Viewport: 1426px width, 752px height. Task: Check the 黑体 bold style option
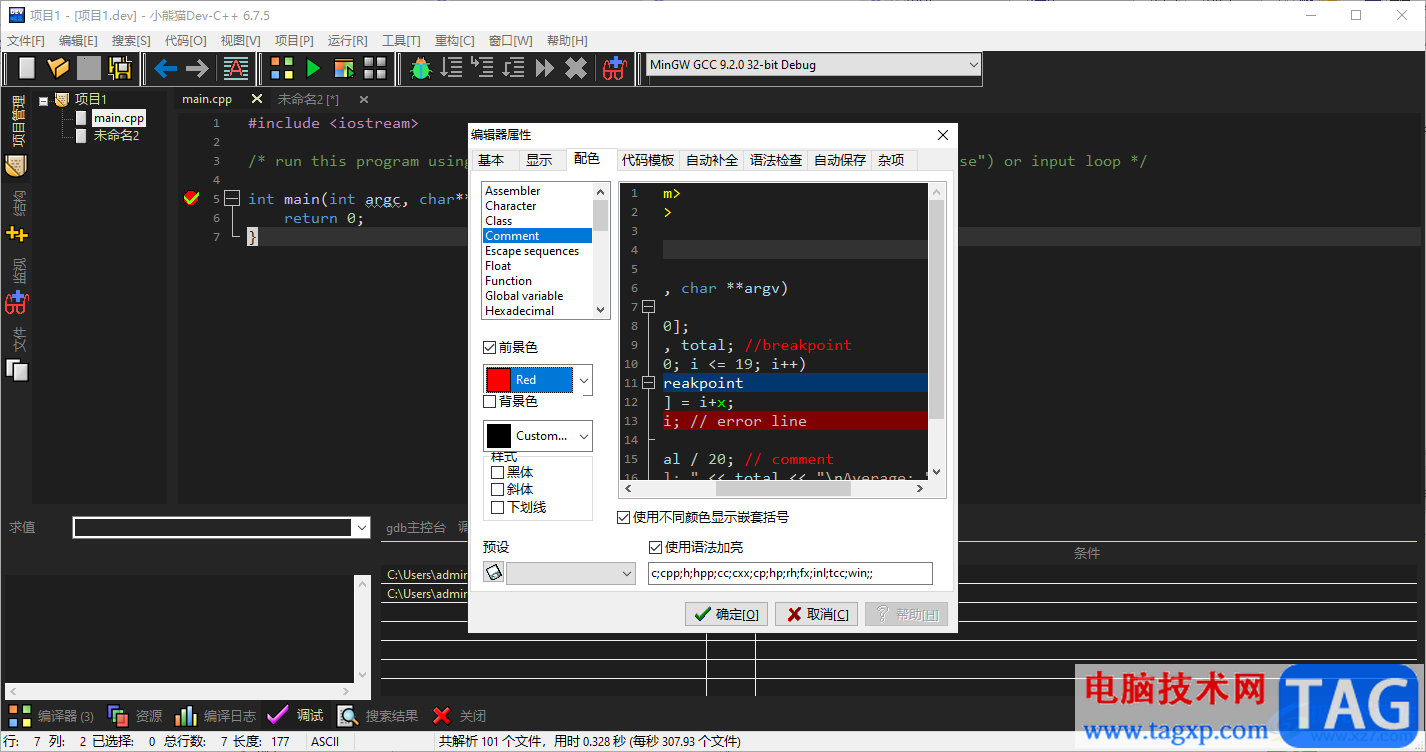tap(497, 472)
